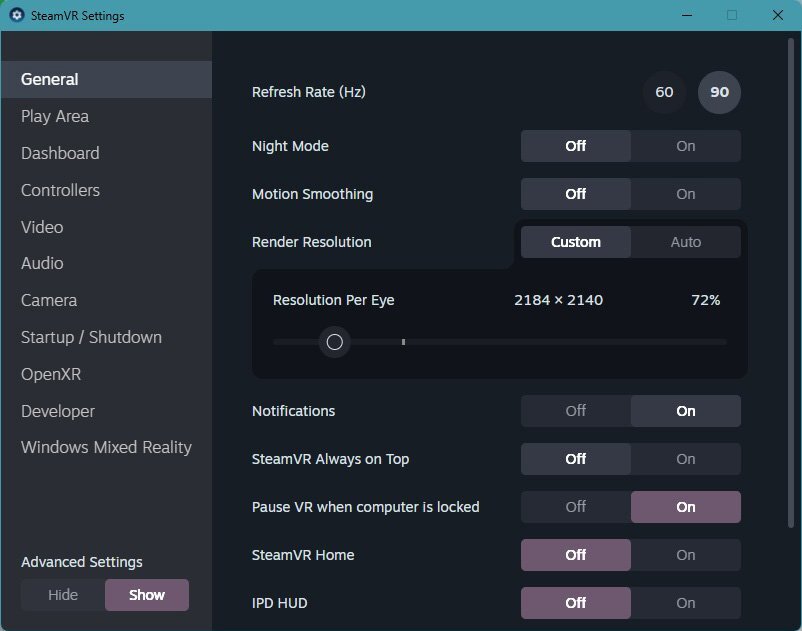Screen dimensions: 802x631
Task: Click the settings panel vertical scrollbar
Action: click(x=791, y=282)
